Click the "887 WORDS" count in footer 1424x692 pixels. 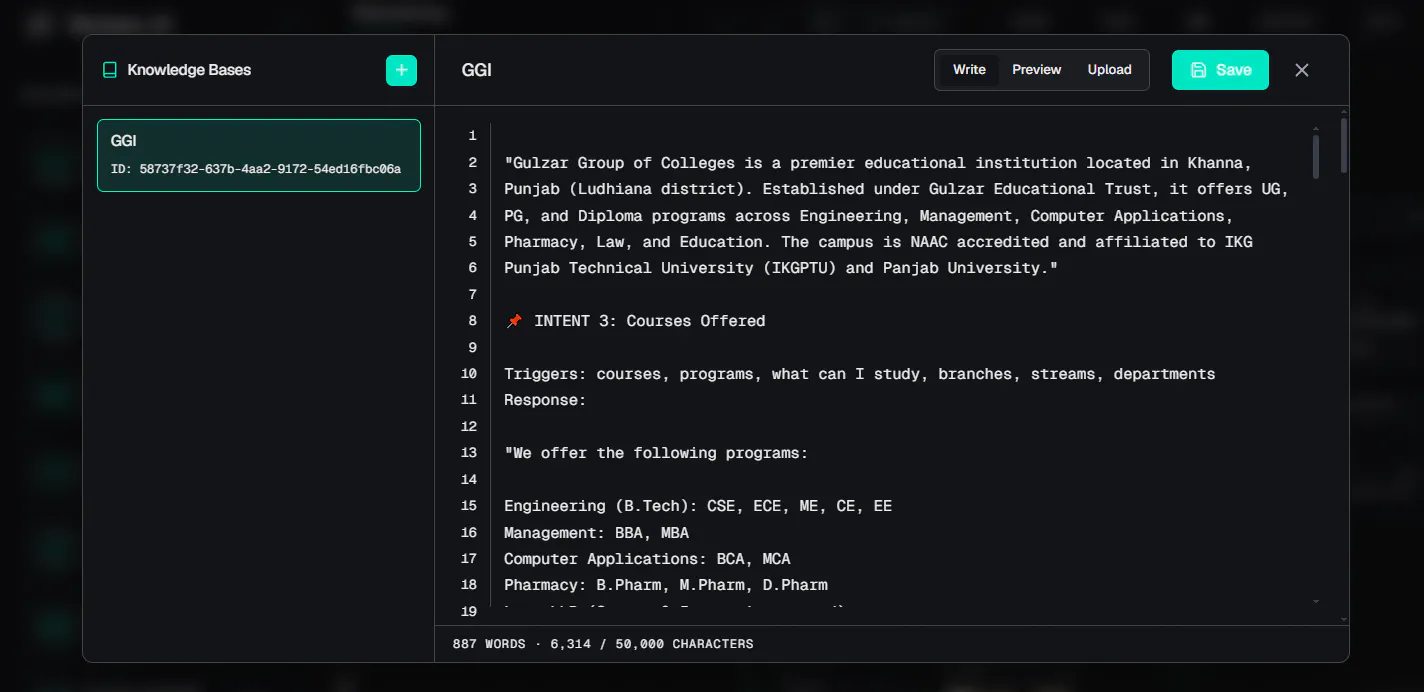pyautogui.click(x=489, y=644)
